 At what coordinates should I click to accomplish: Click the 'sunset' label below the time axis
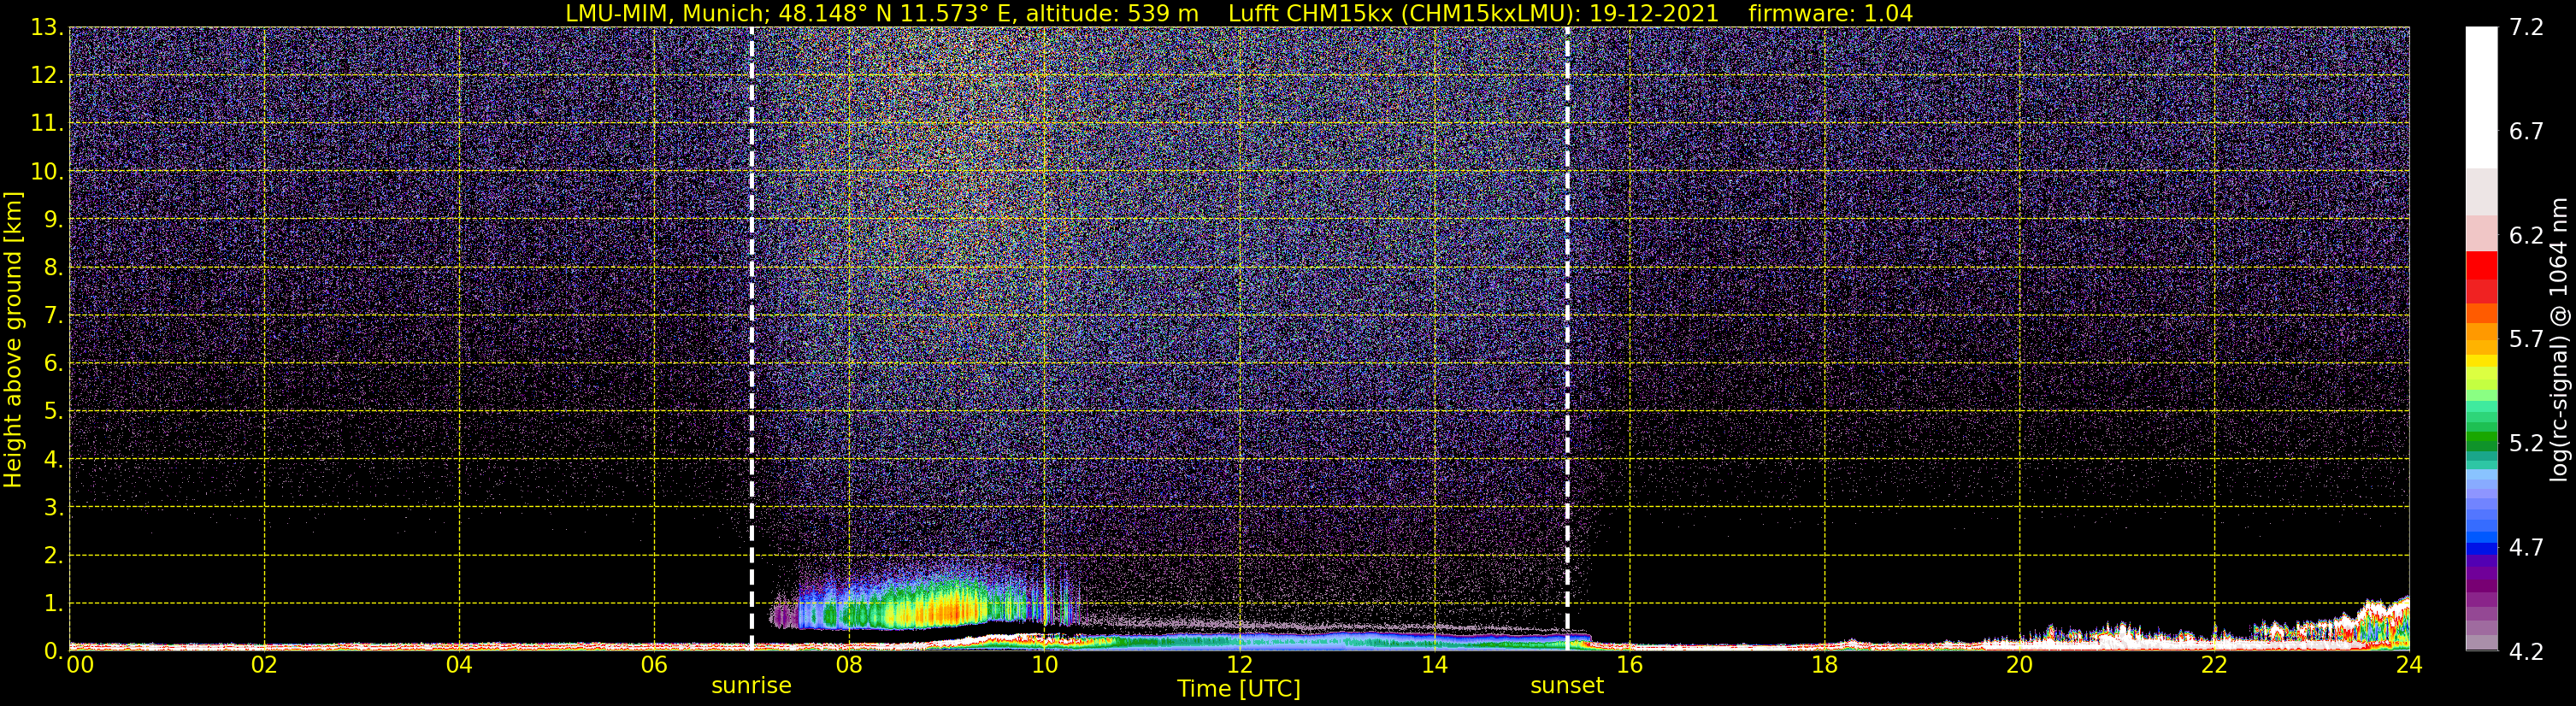[x=1567, y=686]
